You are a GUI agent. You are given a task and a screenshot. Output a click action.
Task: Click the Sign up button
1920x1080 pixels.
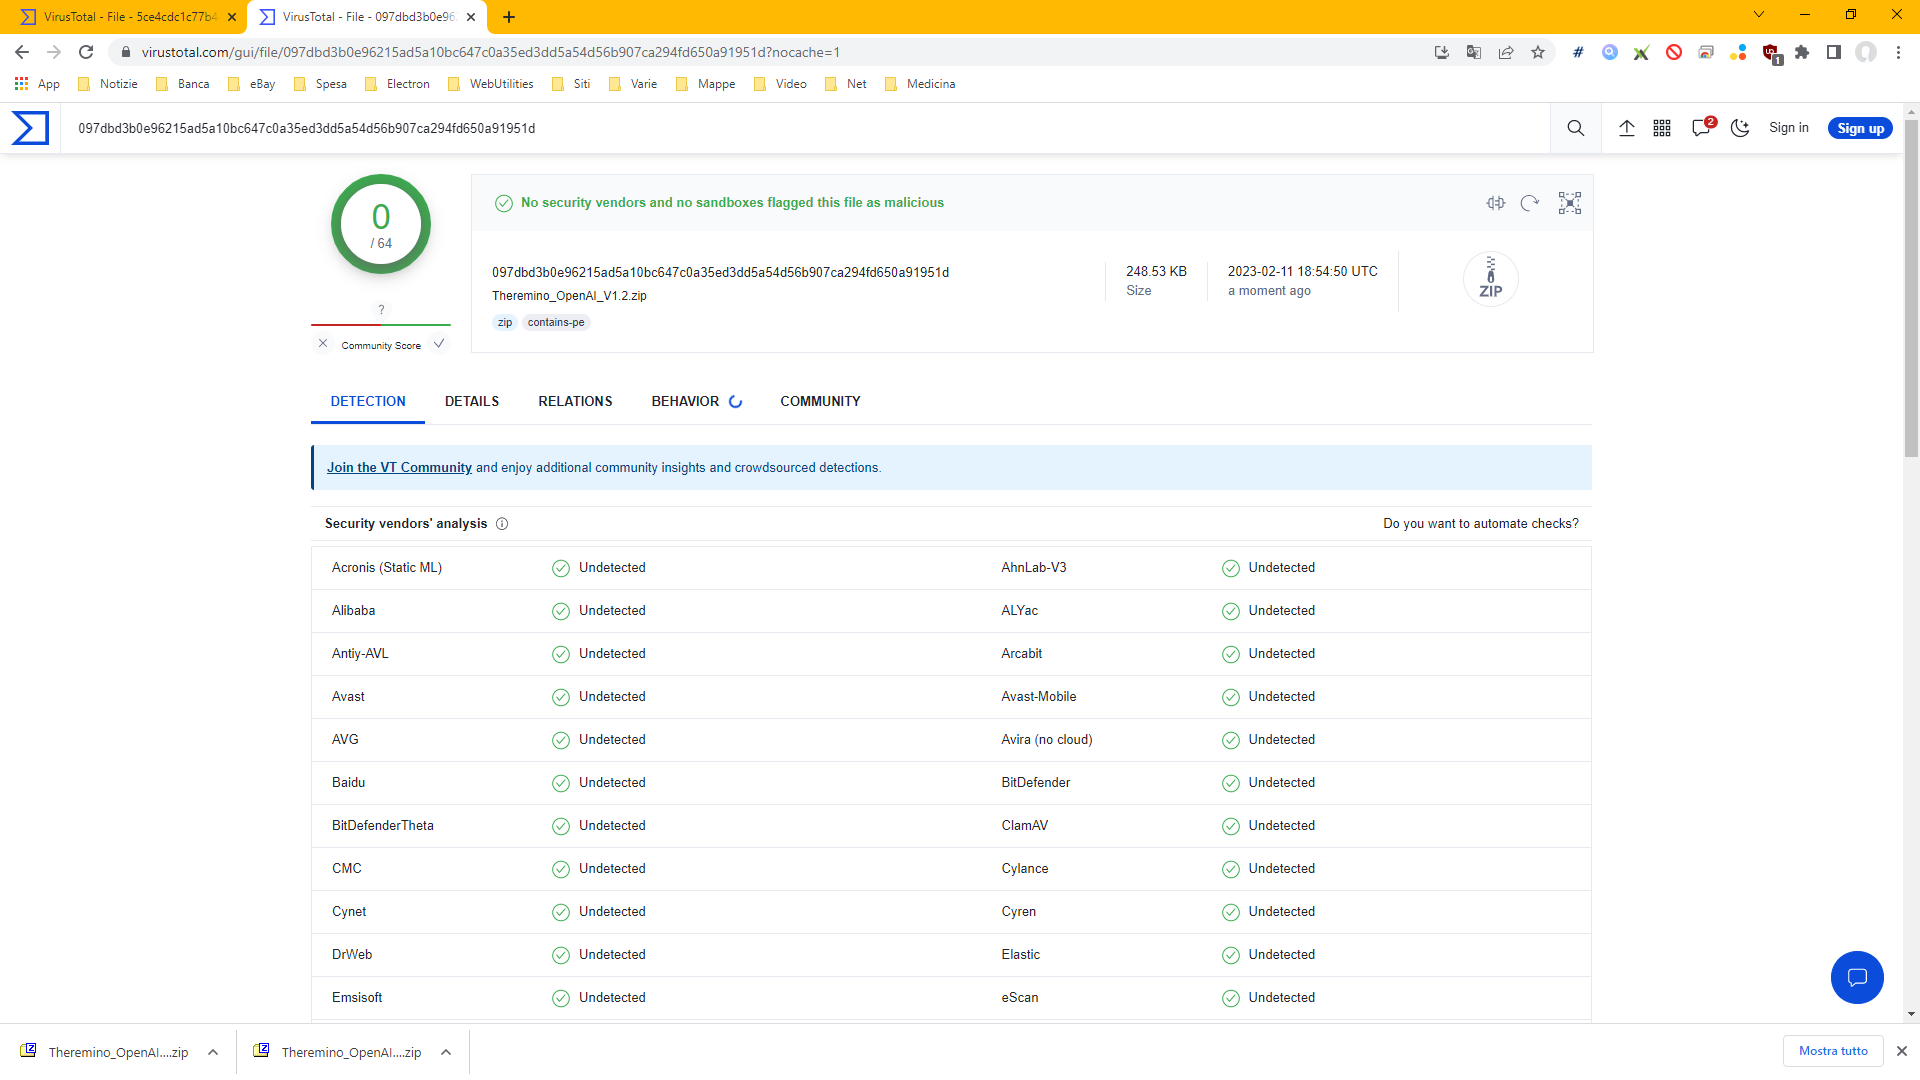click(x=1860, y=128)
